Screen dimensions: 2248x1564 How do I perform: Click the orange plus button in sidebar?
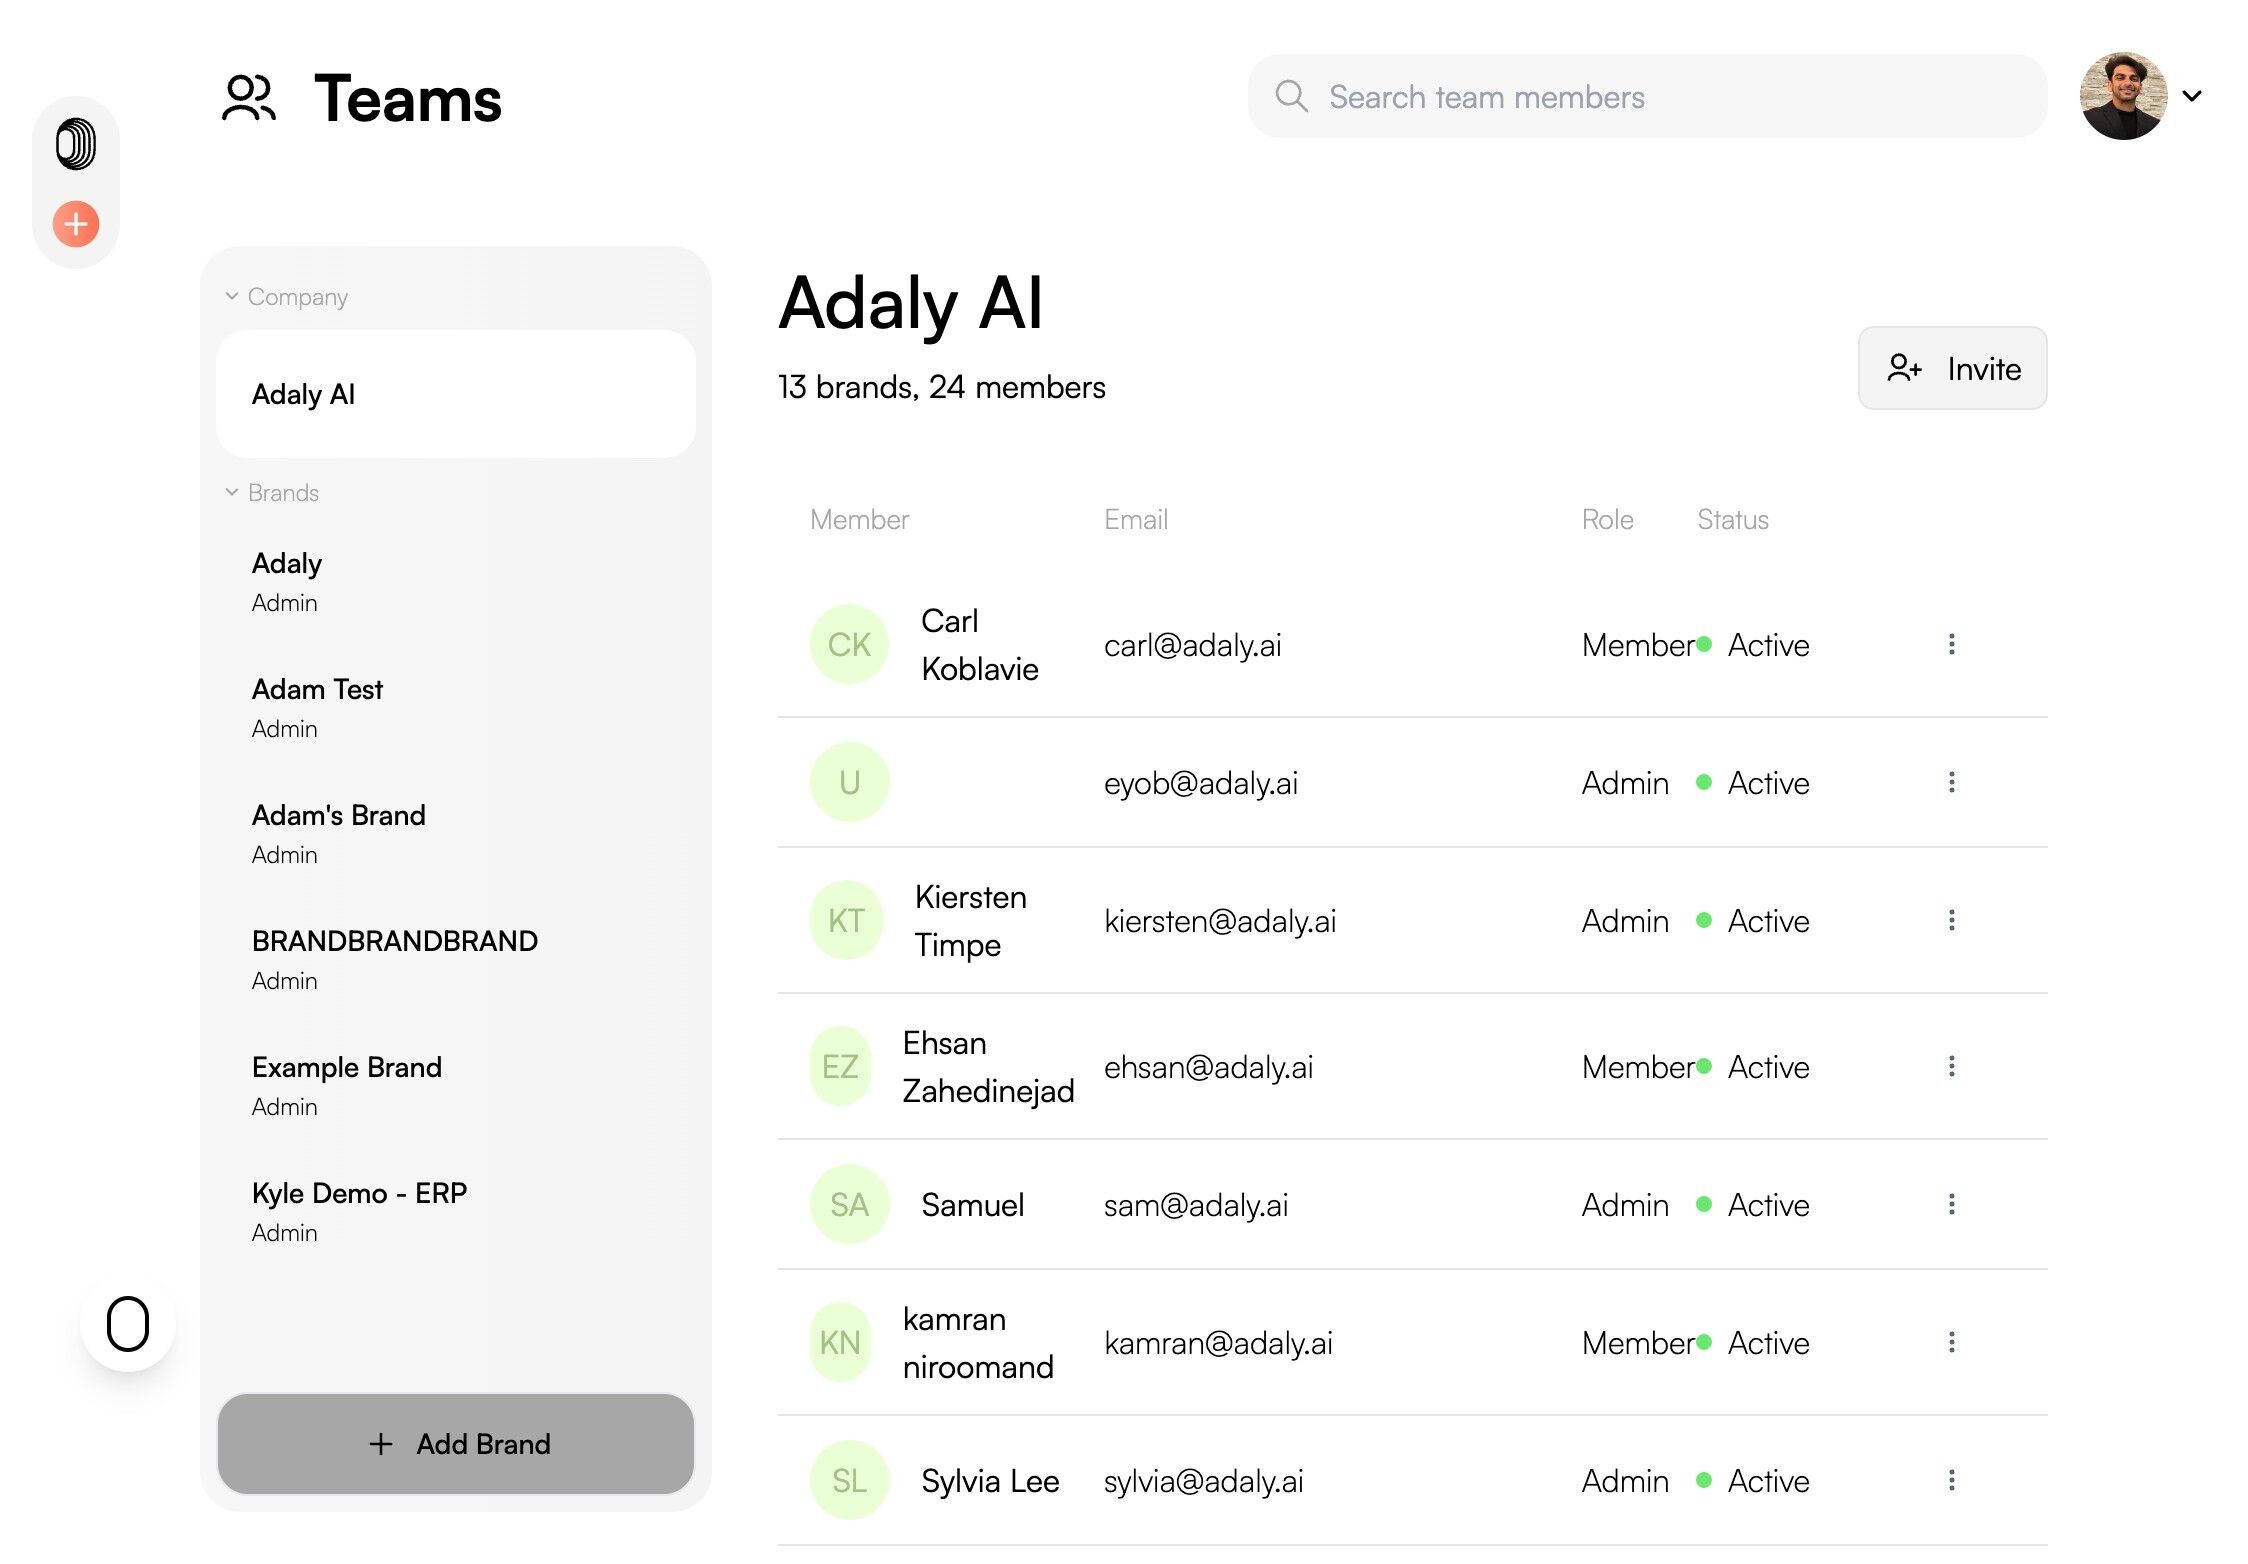[76, 224]
